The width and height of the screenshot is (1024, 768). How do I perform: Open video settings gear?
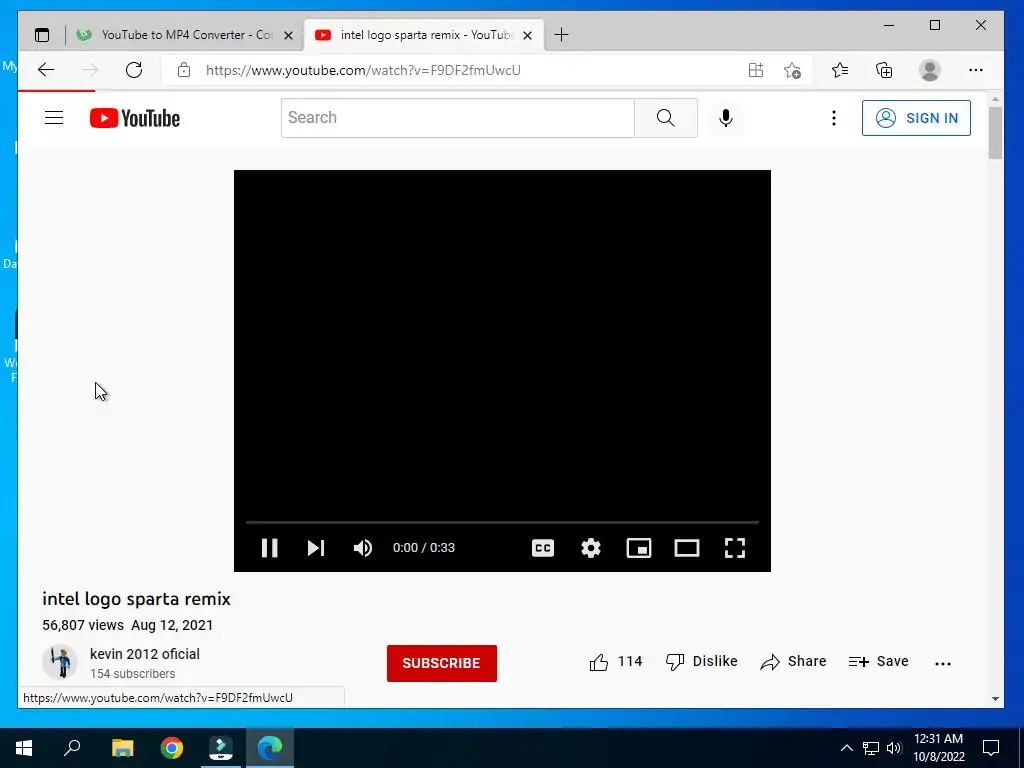[591, 548]
